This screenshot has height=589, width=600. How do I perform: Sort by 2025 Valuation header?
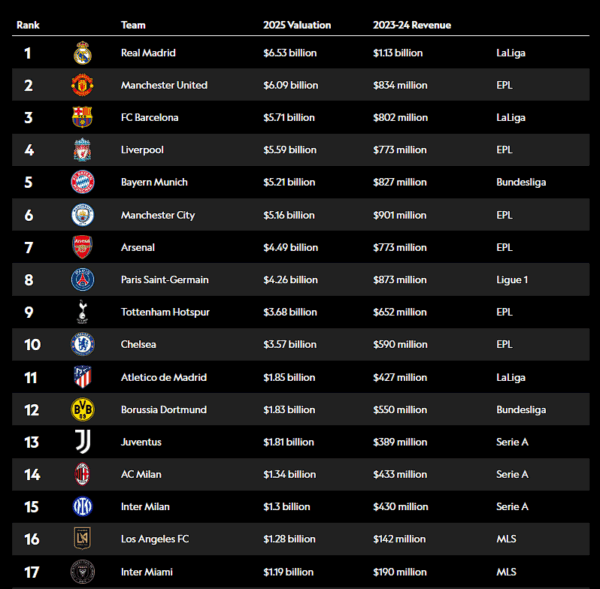pyautogui.click(x=297, y=25)
